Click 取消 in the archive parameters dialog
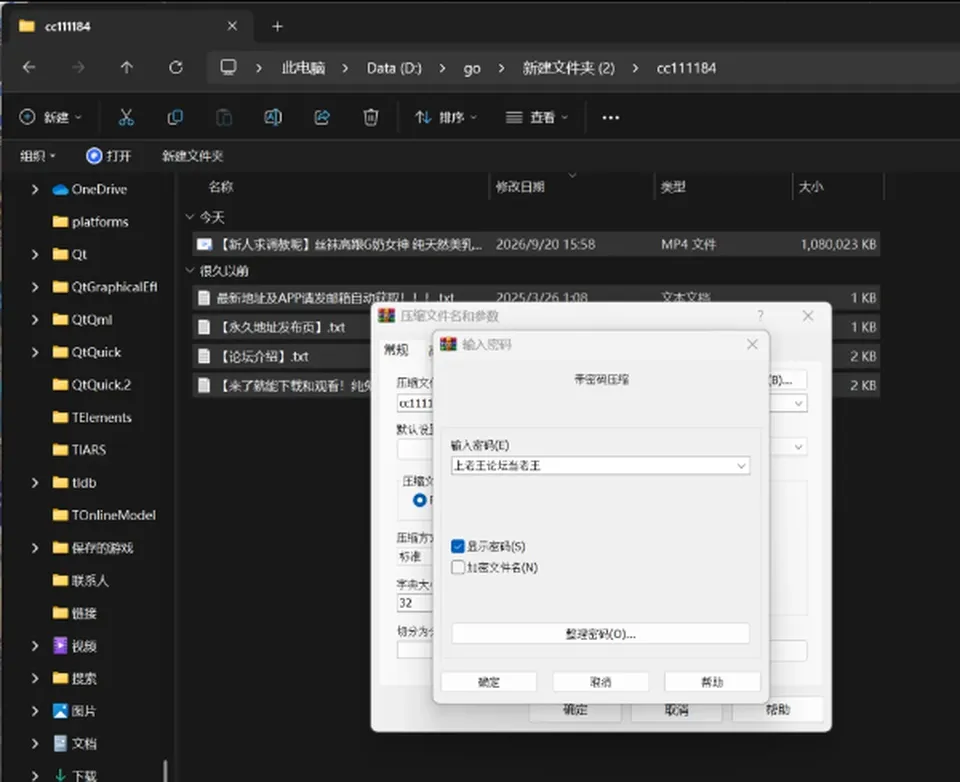Screen dimensions: 960x782 click(677, 710)
